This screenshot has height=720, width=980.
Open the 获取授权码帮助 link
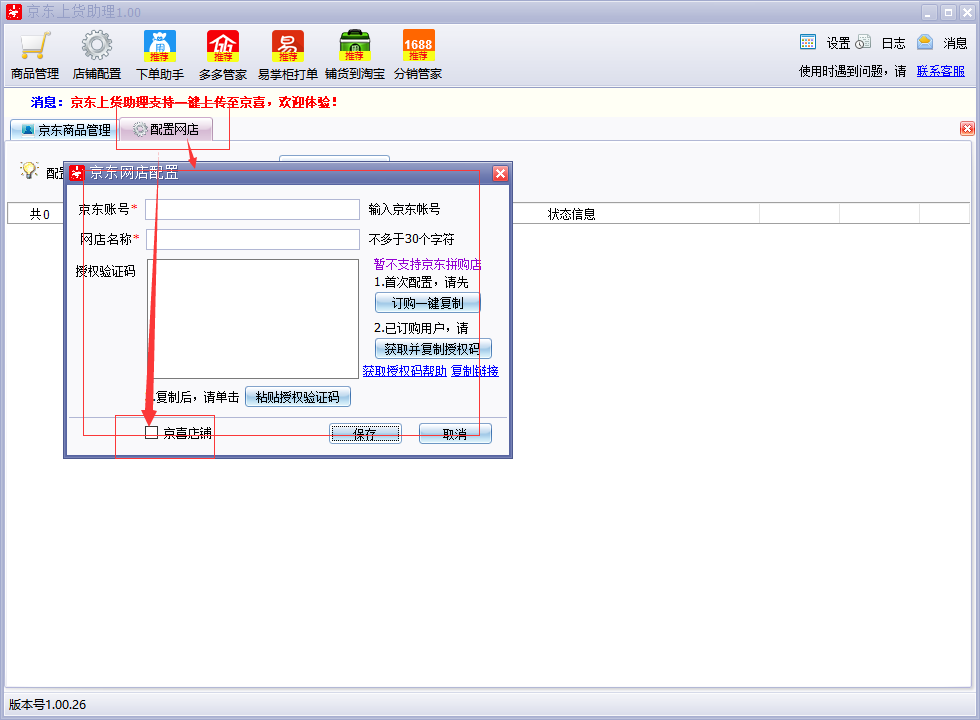pos(404,371)
